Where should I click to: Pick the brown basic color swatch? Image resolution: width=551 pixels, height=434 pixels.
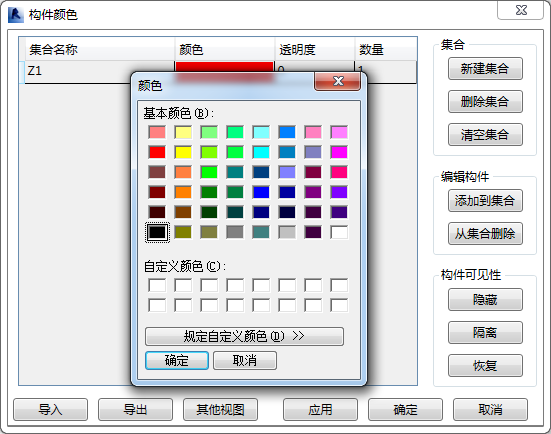pyautogui.click(x=183, y=212)
